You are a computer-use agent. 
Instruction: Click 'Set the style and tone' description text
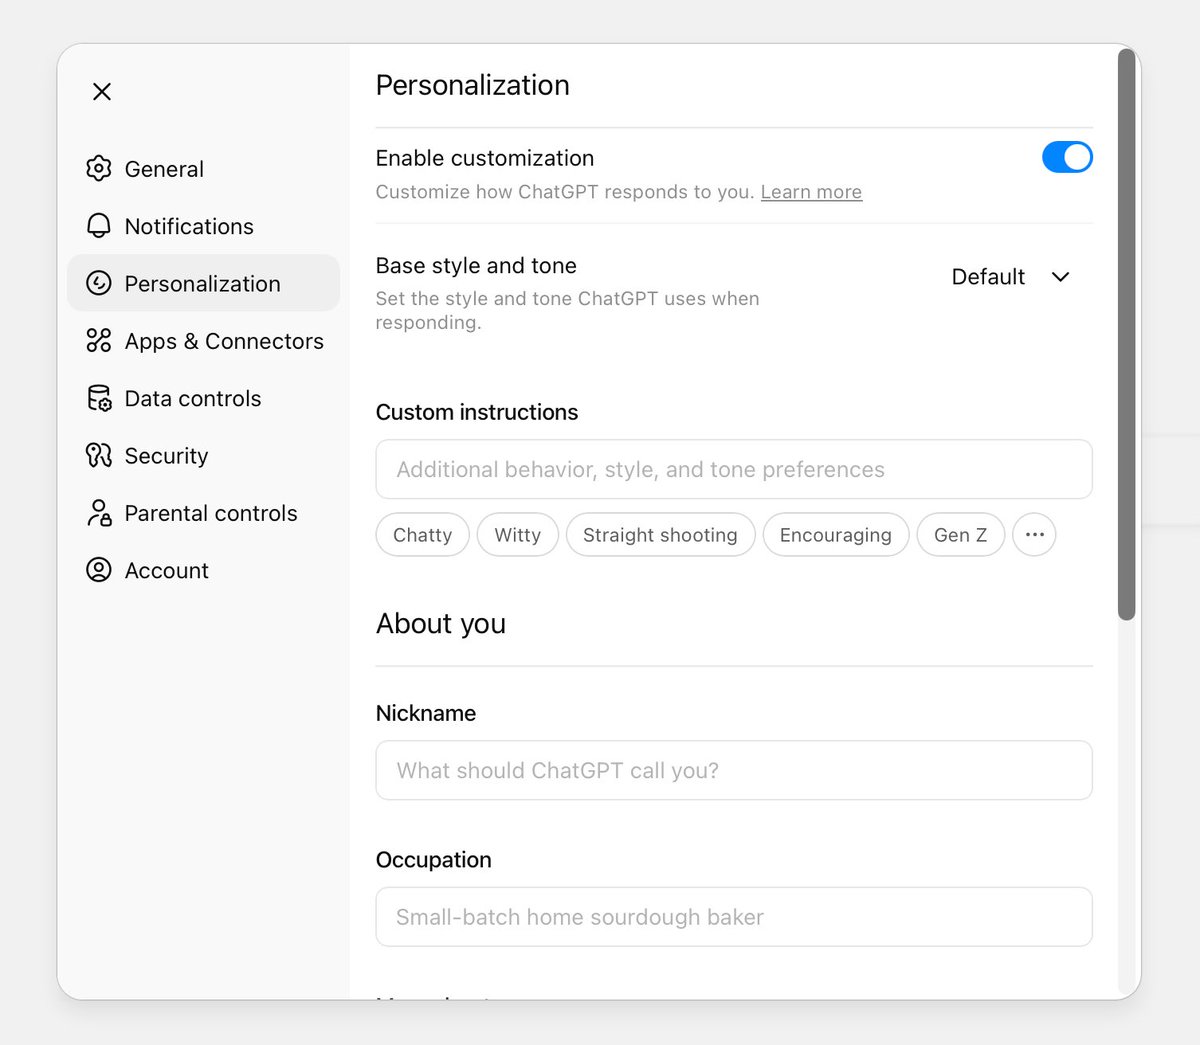pyautogui.click(x=567, y=311)
